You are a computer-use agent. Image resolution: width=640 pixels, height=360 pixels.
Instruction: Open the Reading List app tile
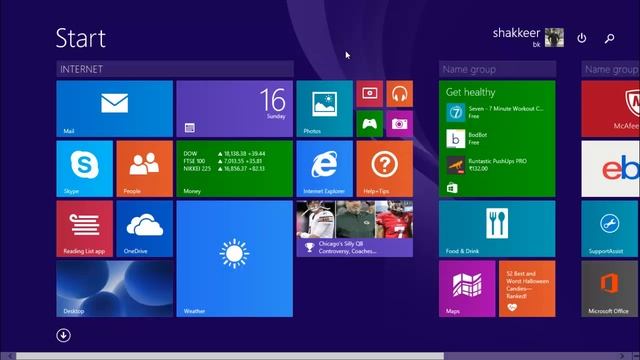pos(84,229)
